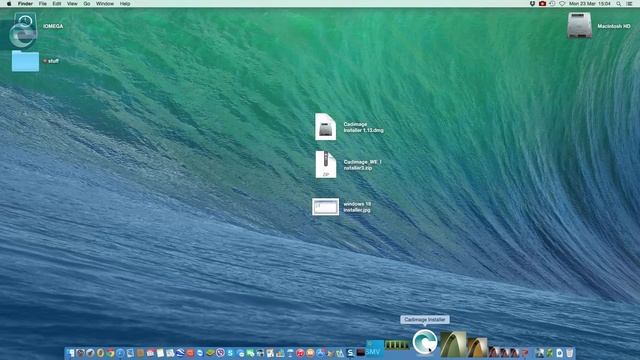Click the red camera menu bar icon

542,4
